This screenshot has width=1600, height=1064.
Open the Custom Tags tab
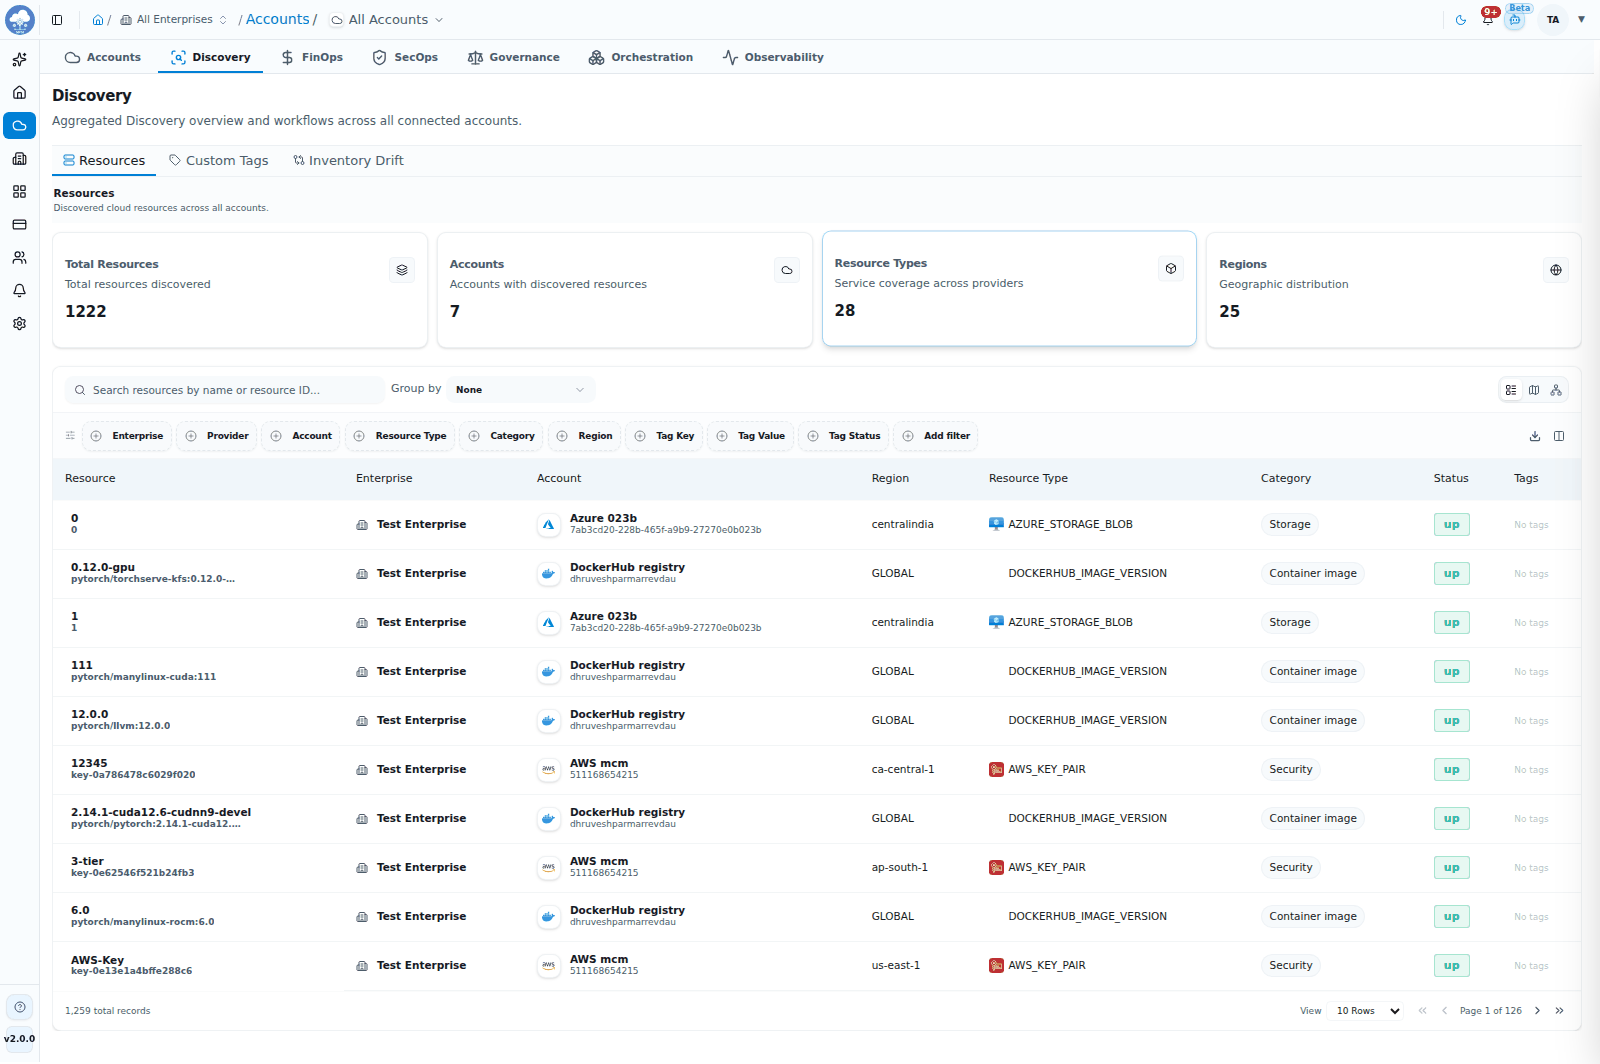click(219, 160)
